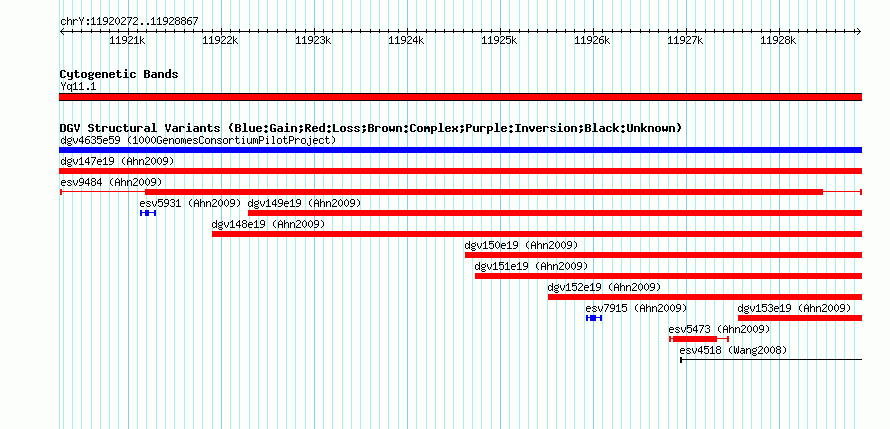Click the dgv149e19 red variant bar
This screenshot has width=890, height=429.
click(555, 213)
